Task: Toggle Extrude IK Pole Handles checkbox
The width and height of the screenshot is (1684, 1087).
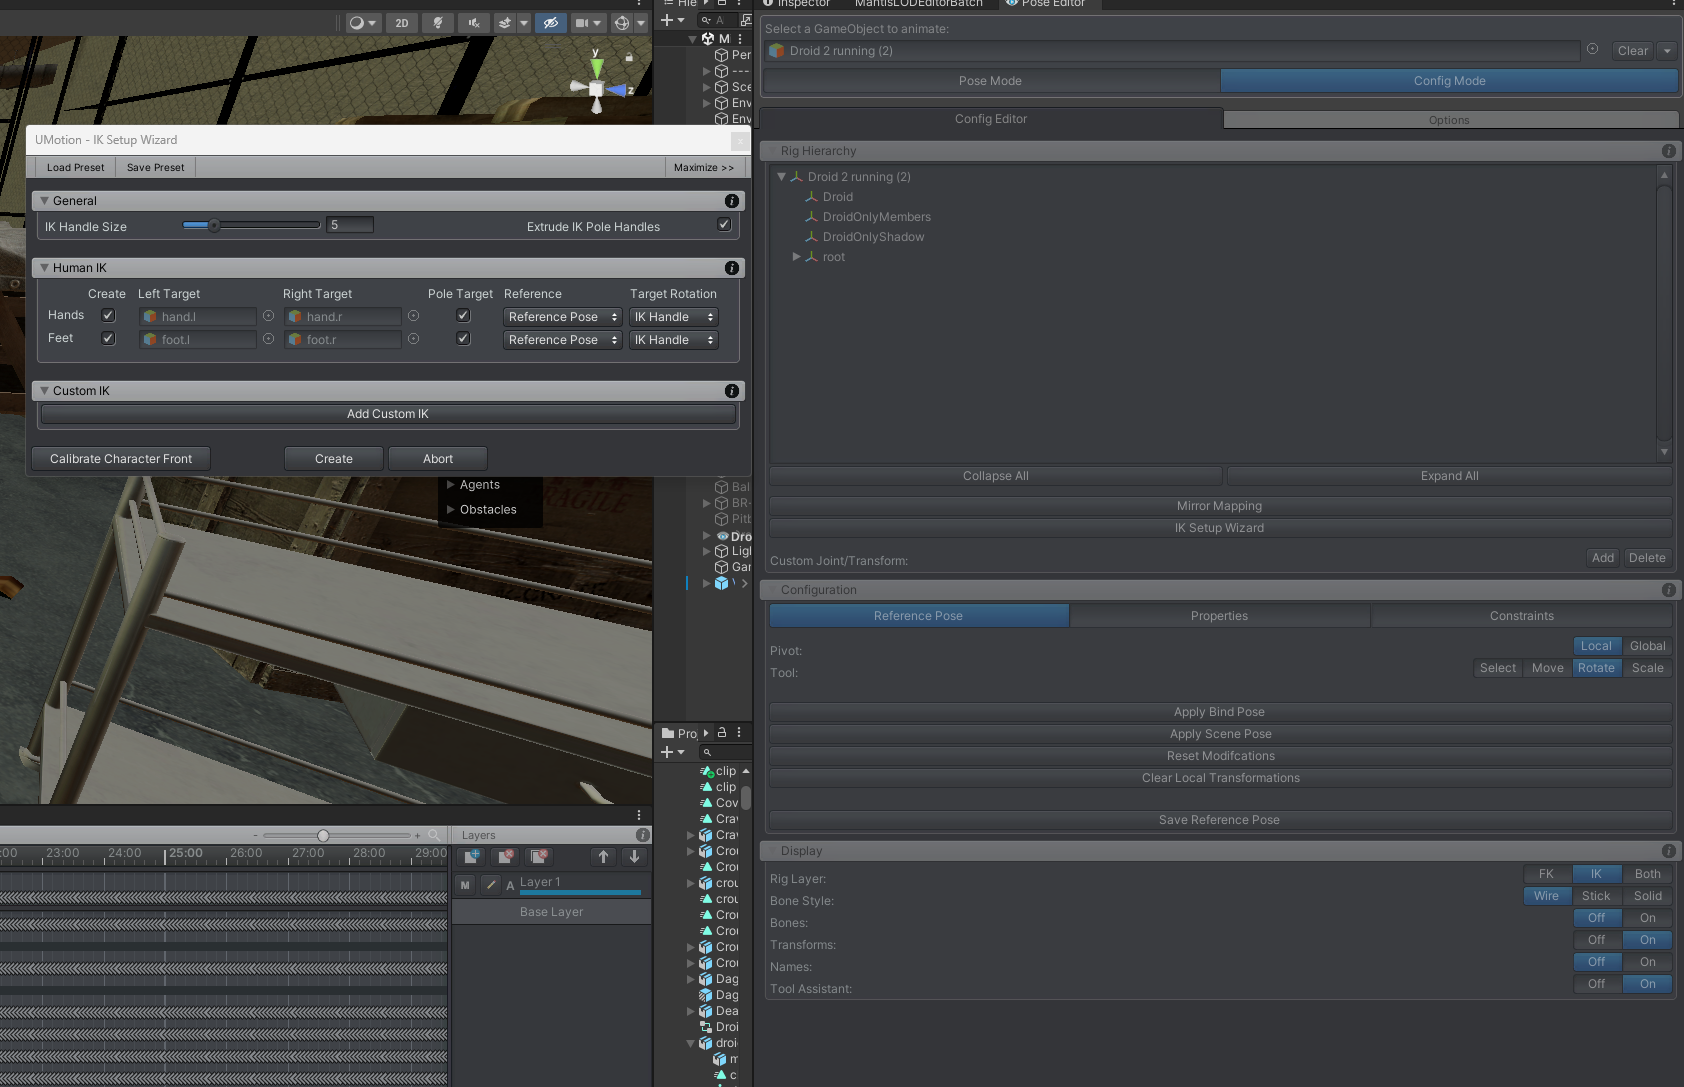Action: point(724,225)
